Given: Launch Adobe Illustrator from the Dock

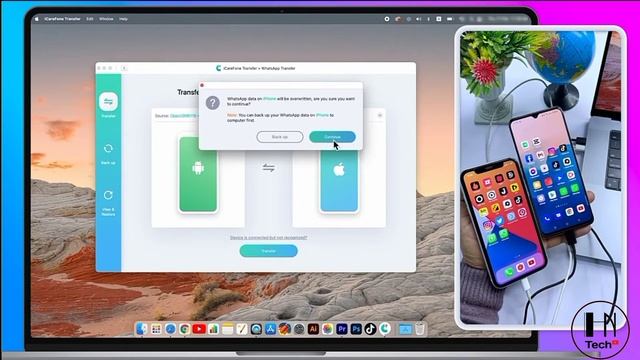Looking at the screenshot, I should 313,329.
